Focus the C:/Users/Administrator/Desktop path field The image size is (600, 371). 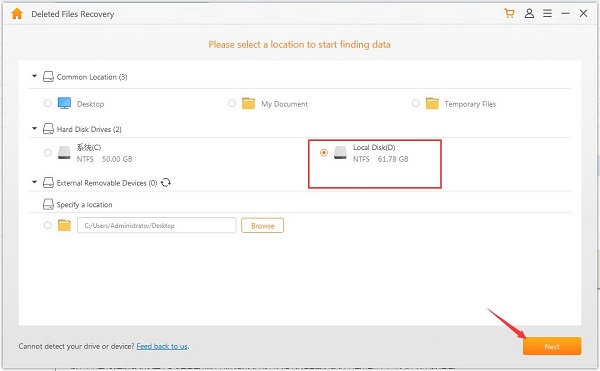(157, 225)
